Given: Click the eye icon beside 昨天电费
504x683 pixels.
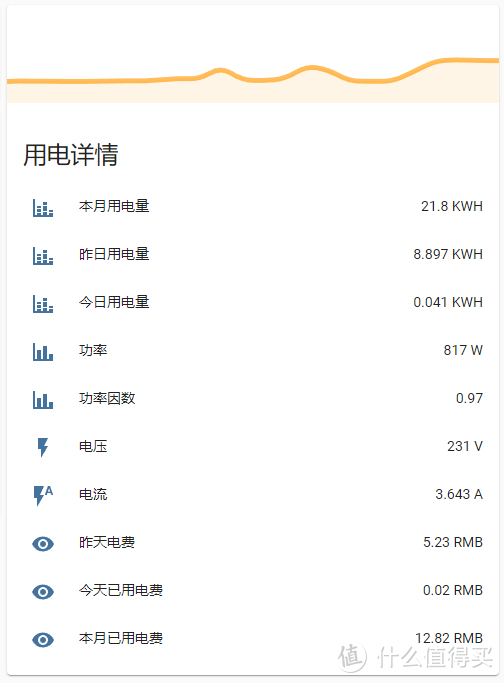Looking at the screenshot, I should 43,544.
